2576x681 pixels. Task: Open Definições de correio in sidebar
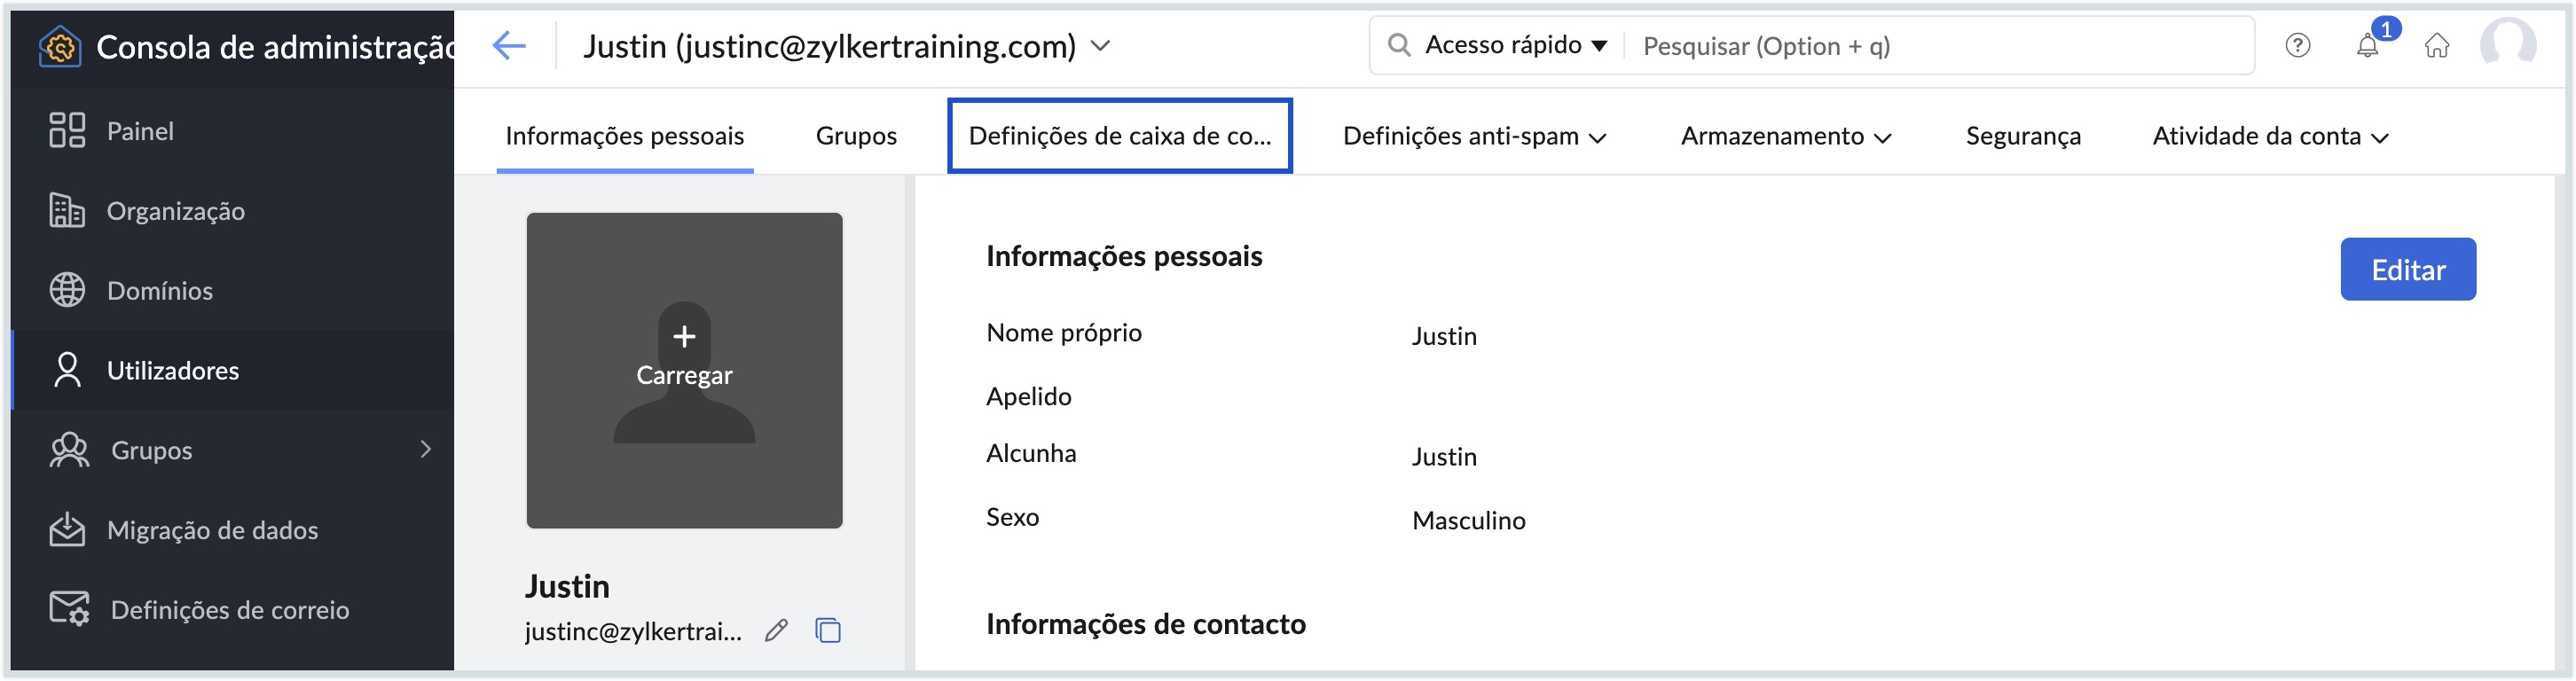tap(229, 610)
